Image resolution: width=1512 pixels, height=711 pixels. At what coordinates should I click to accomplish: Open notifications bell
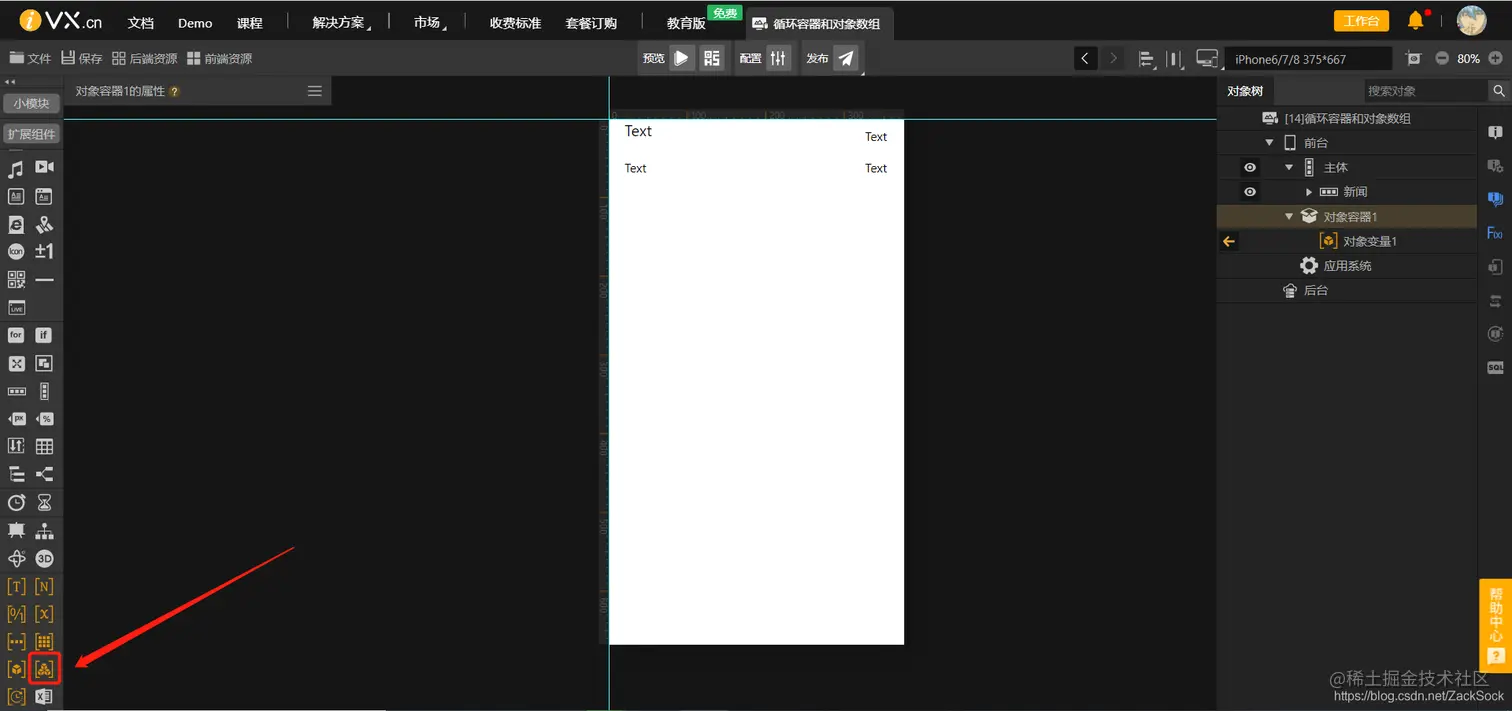click(x=1415, y=20)
